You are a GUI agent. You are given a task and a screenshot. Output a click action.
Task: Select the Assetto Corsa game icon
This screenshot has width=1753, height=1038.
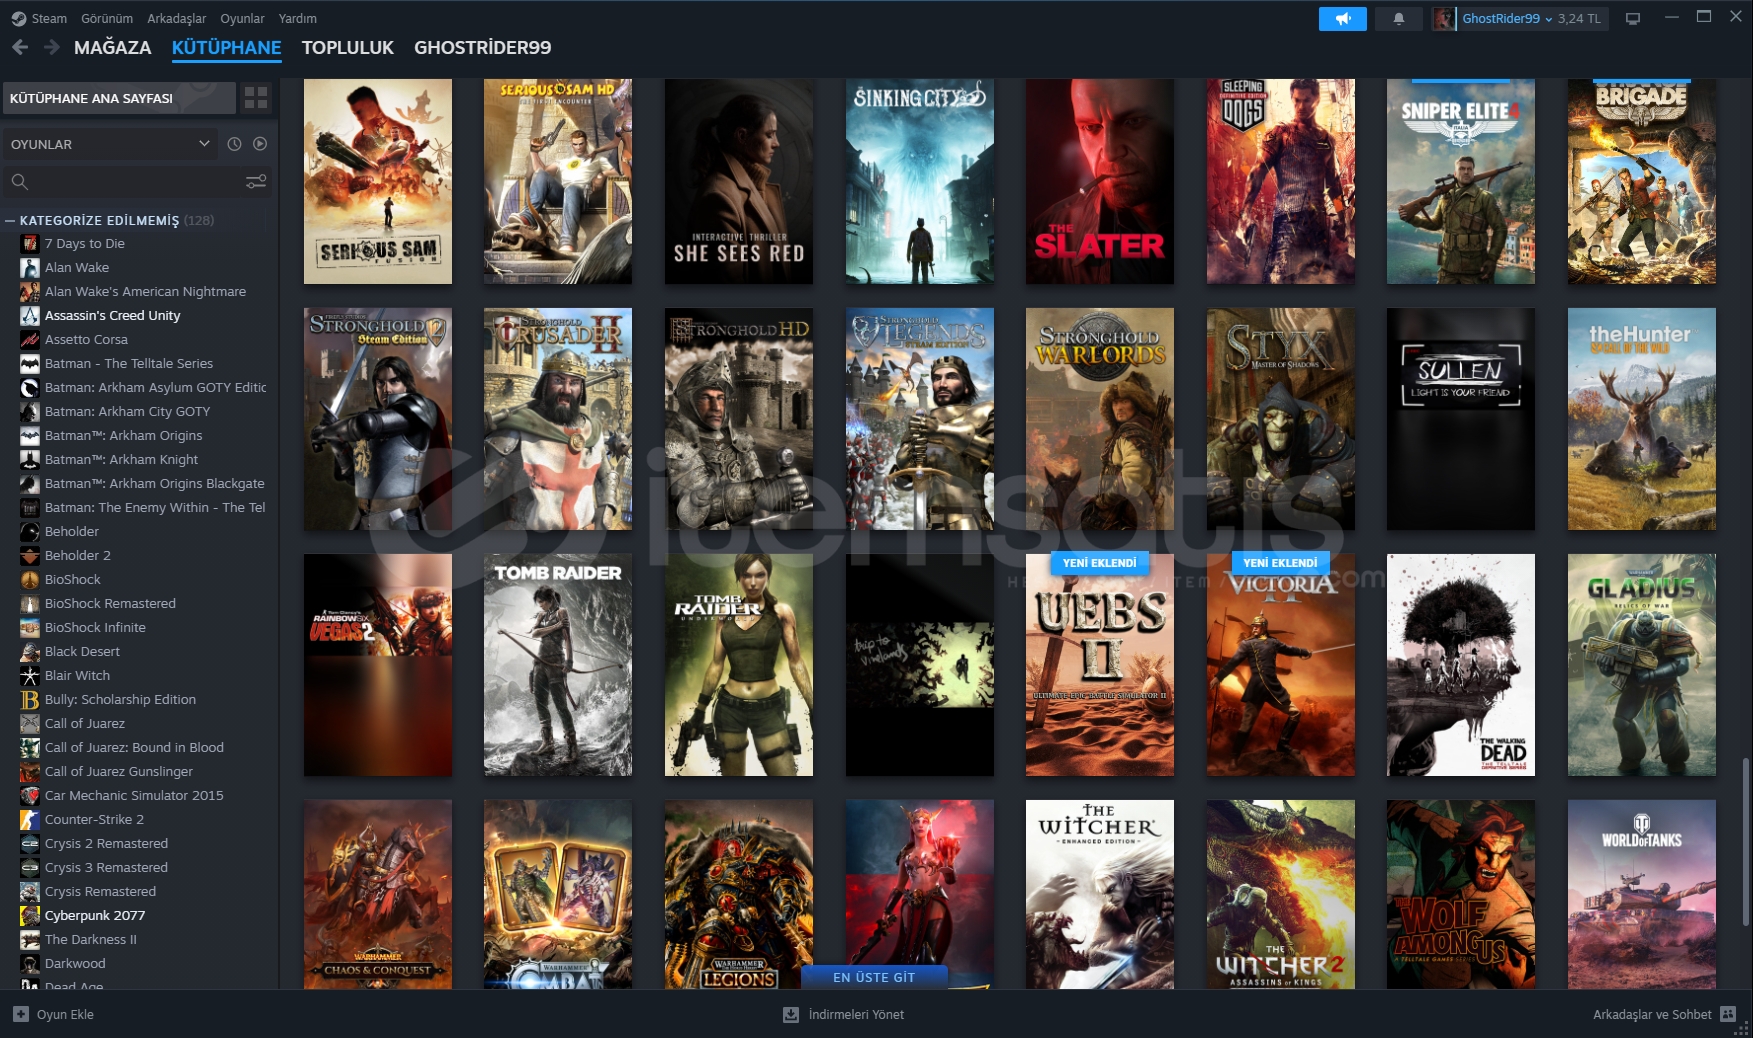[30, 339]
